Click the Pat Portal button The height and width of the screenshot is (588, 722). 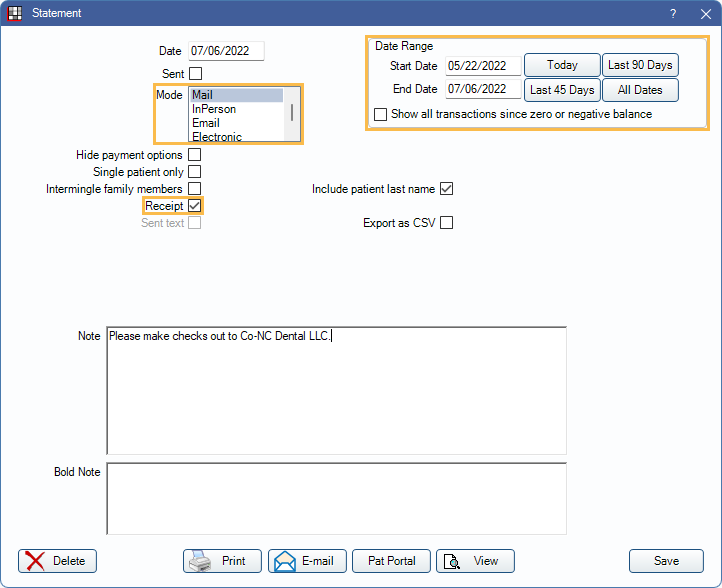[391, 561]
